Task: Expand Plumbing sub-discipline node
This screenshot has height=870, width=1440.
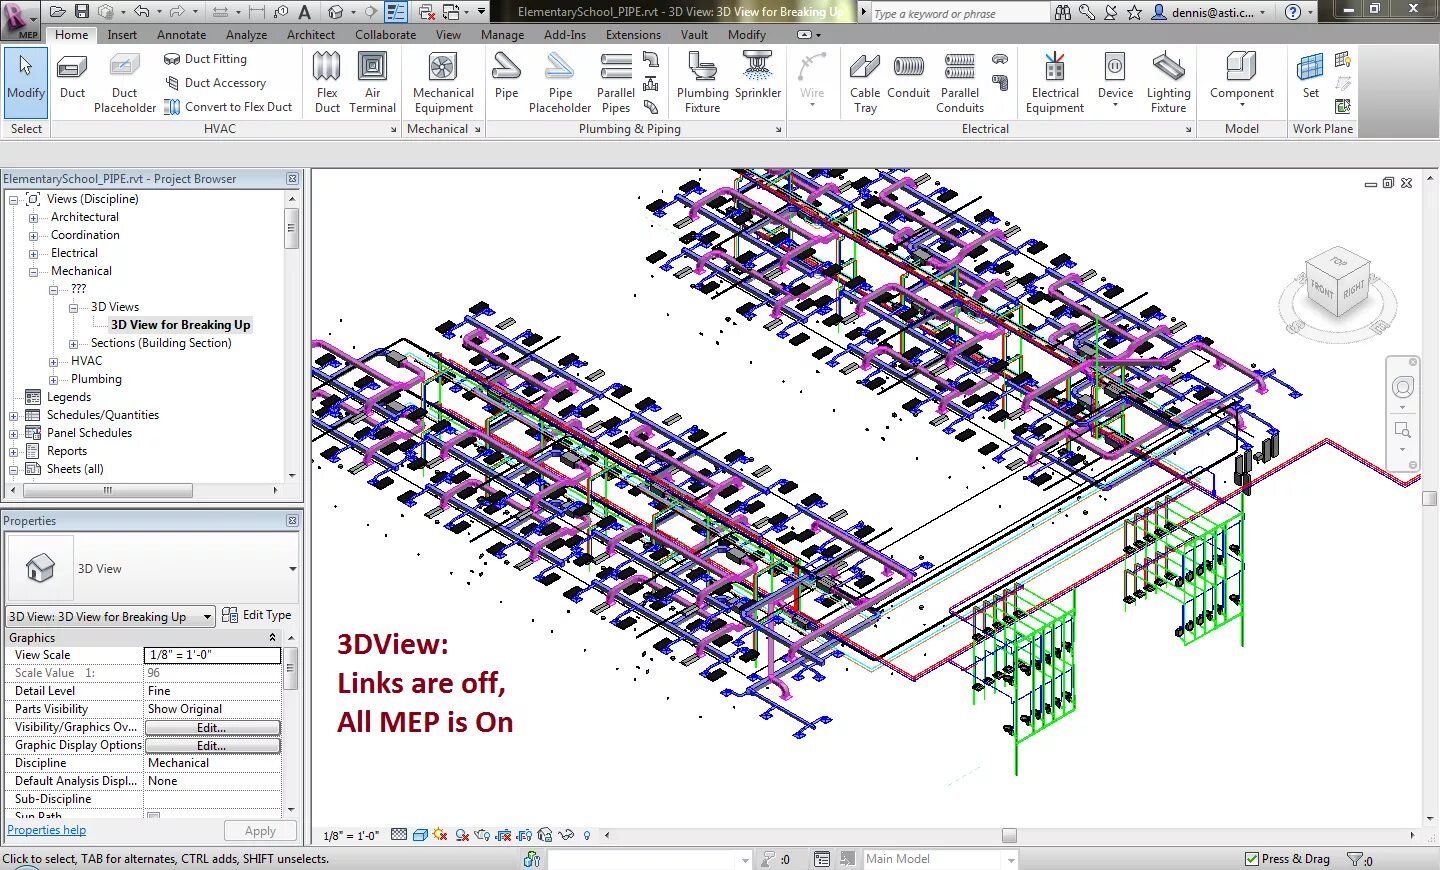Action: (x=54, y=380)
